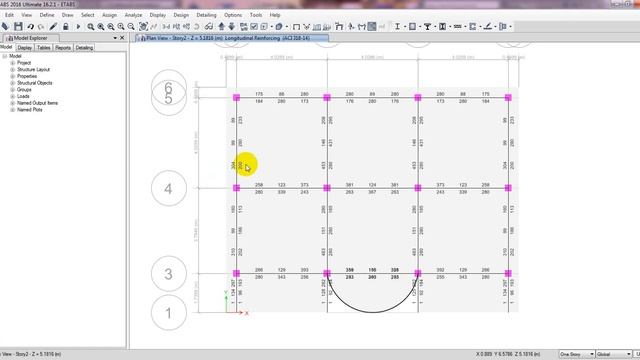
Task: Click the Steel Frame Design I-beam icon
Action: (x=397, y=27)
